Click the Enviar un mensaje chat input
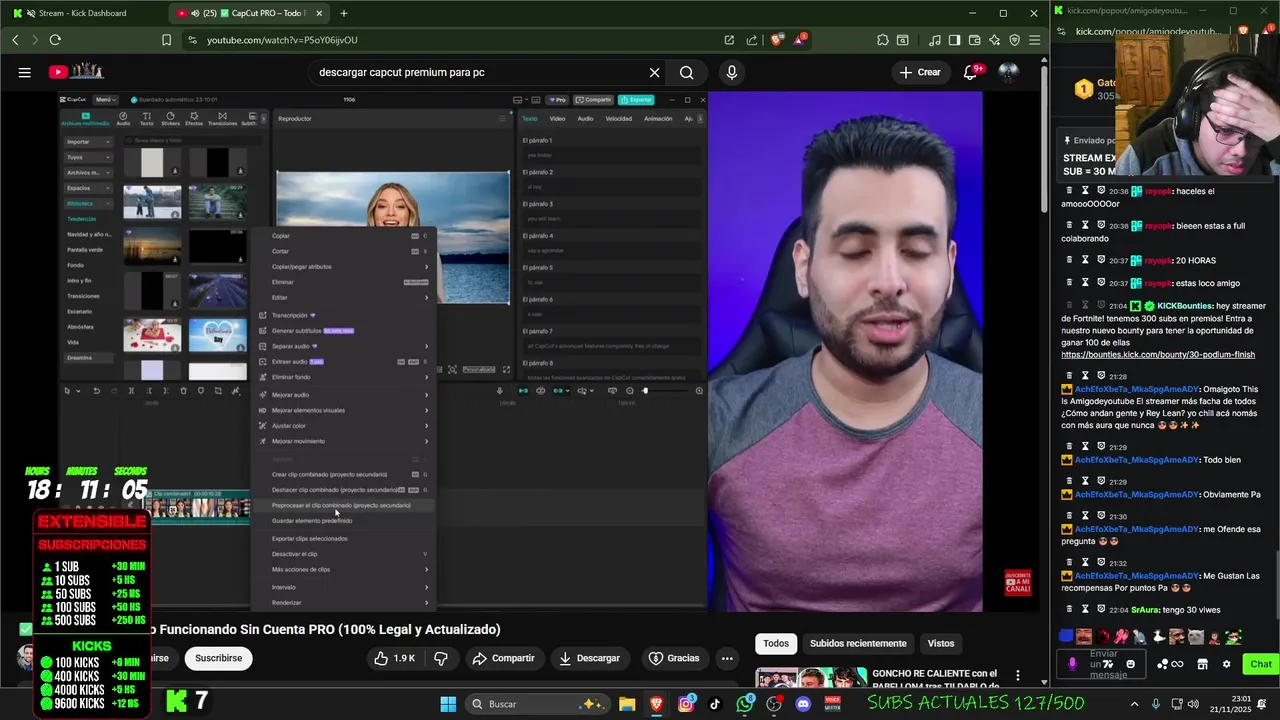The height and width of the screenshot is (720, 1280). pos(1102,664)
